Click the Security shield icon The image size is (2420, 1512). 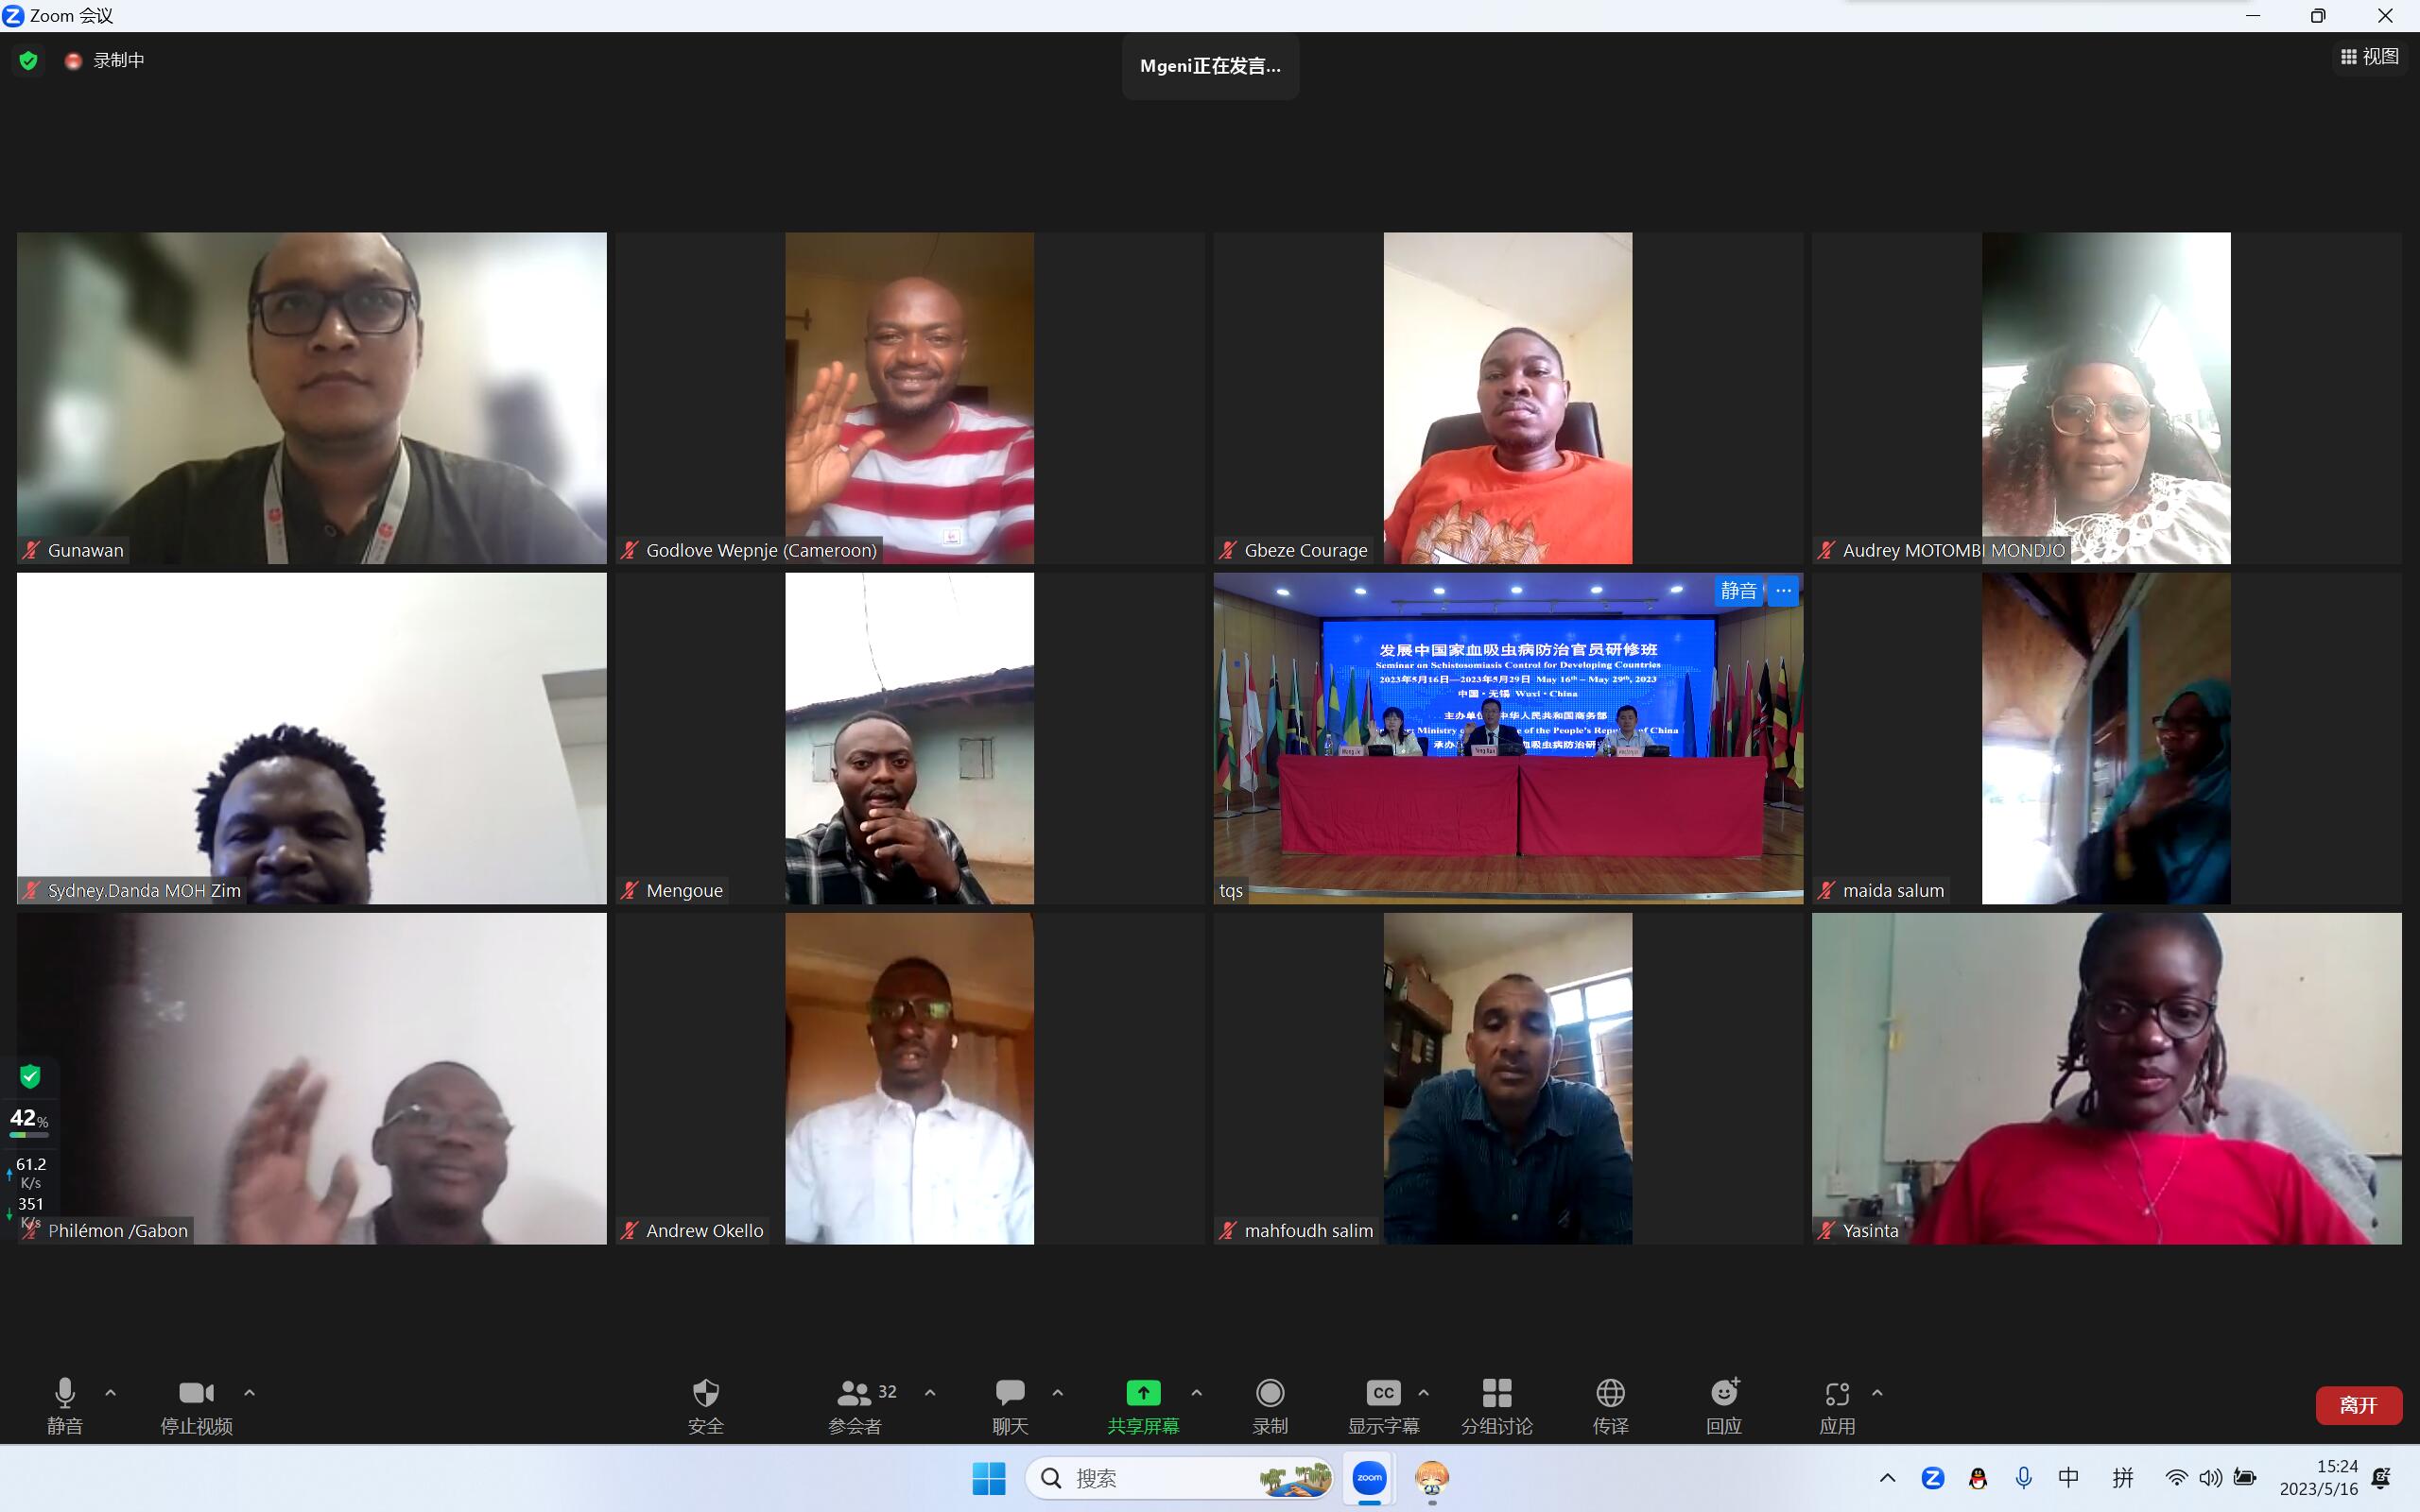pos(705,1393)
